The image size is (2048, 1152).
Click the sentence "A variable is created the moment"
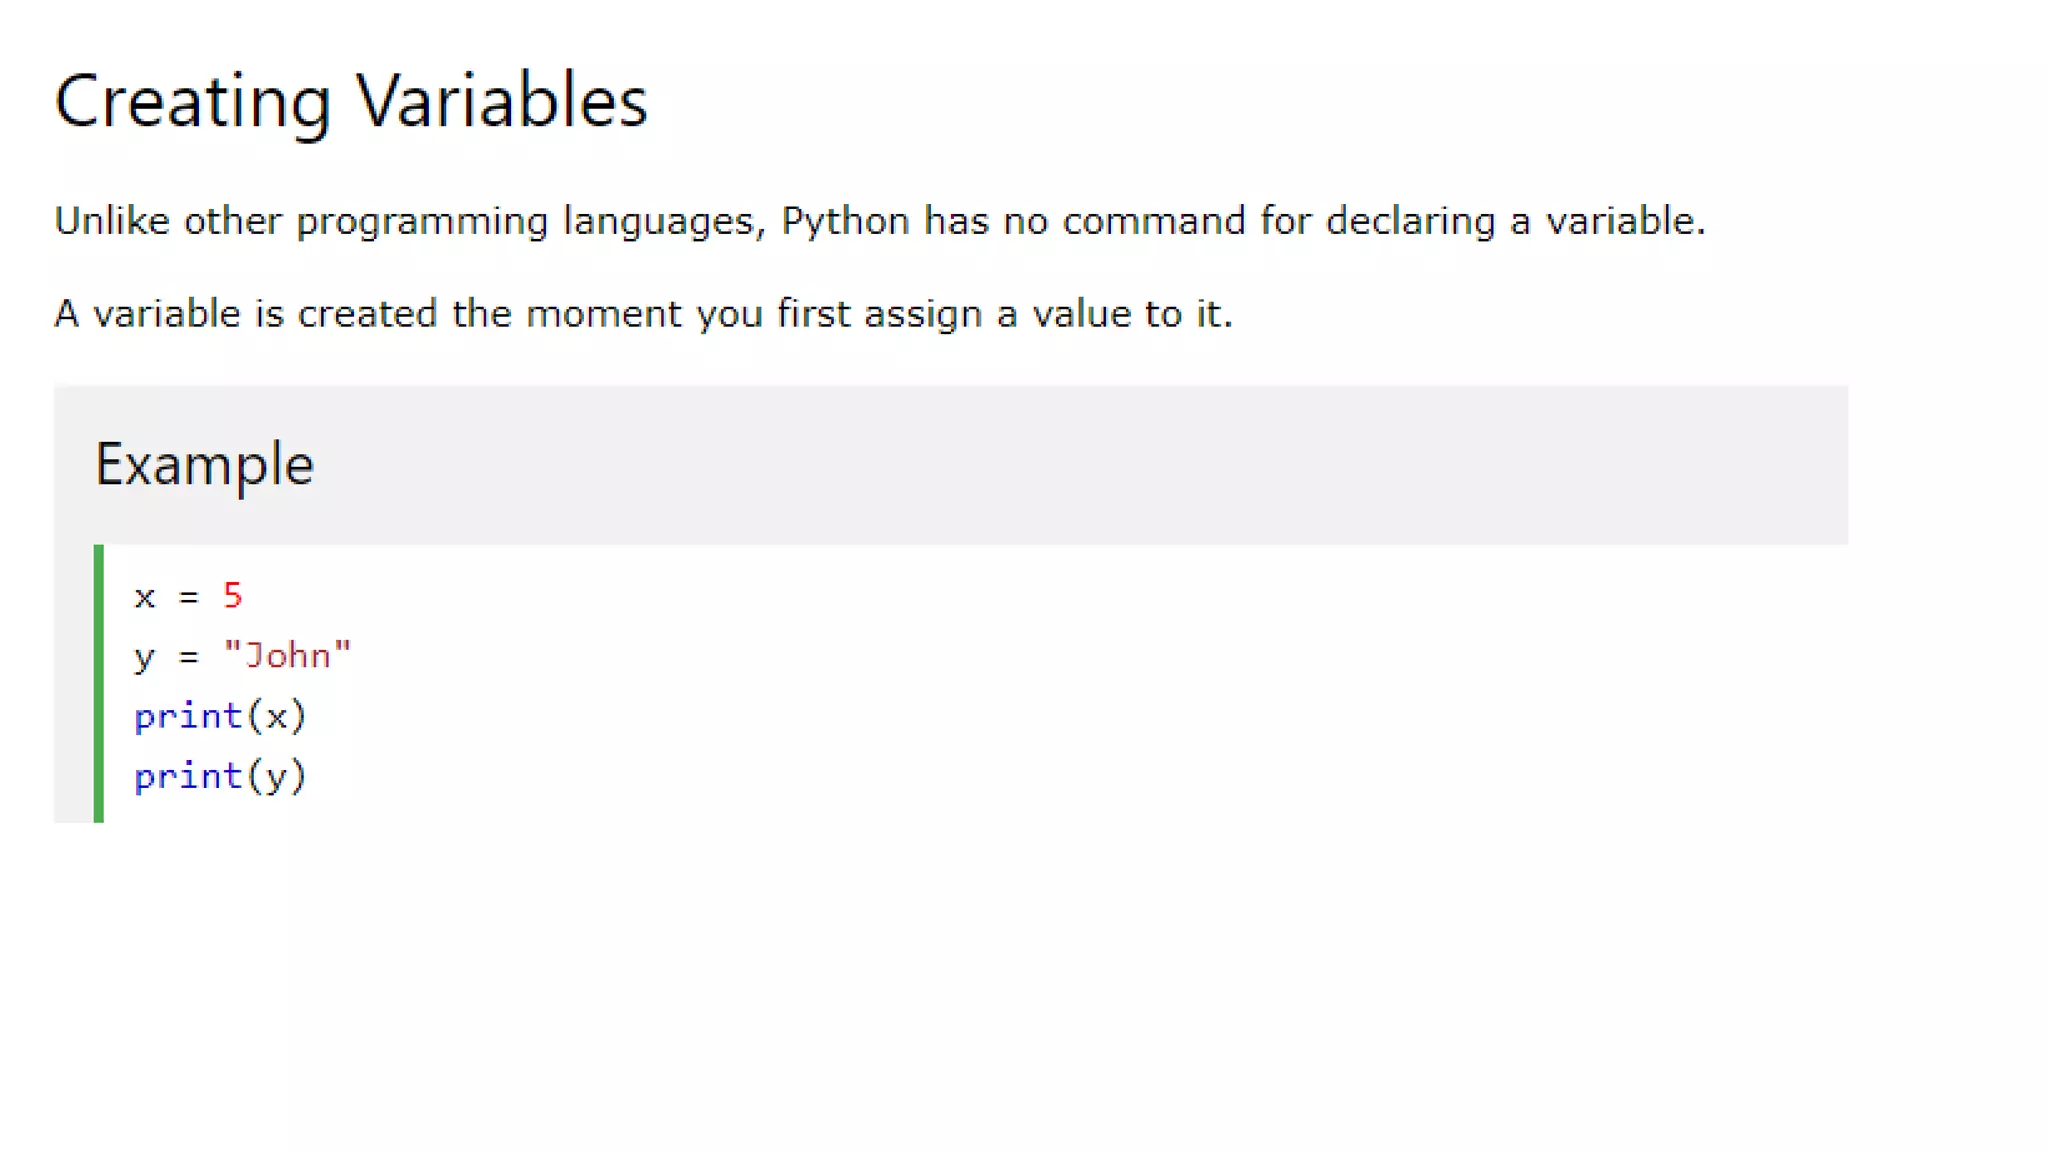(643, 314)
